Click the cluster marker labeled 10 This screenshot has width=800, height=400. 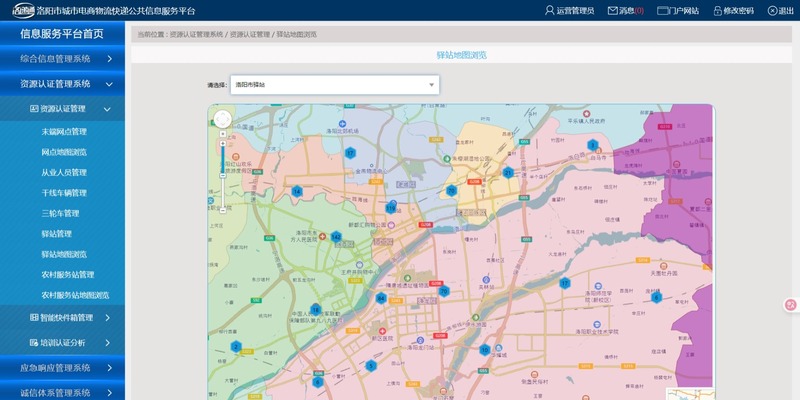point(484,349)
